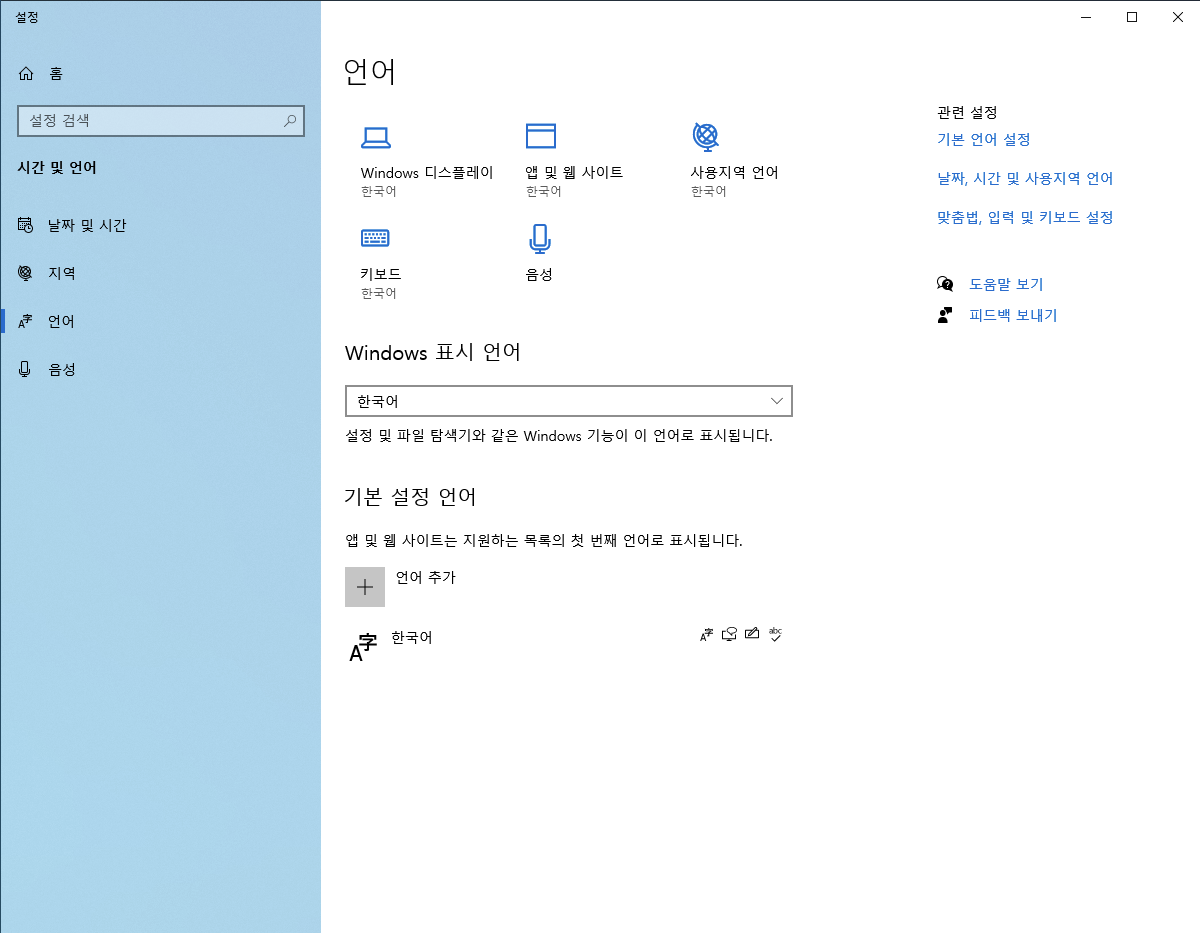
Task: Click the text-to-speech feature icon on the 한국어 row
Action: [x=730, y=633]
